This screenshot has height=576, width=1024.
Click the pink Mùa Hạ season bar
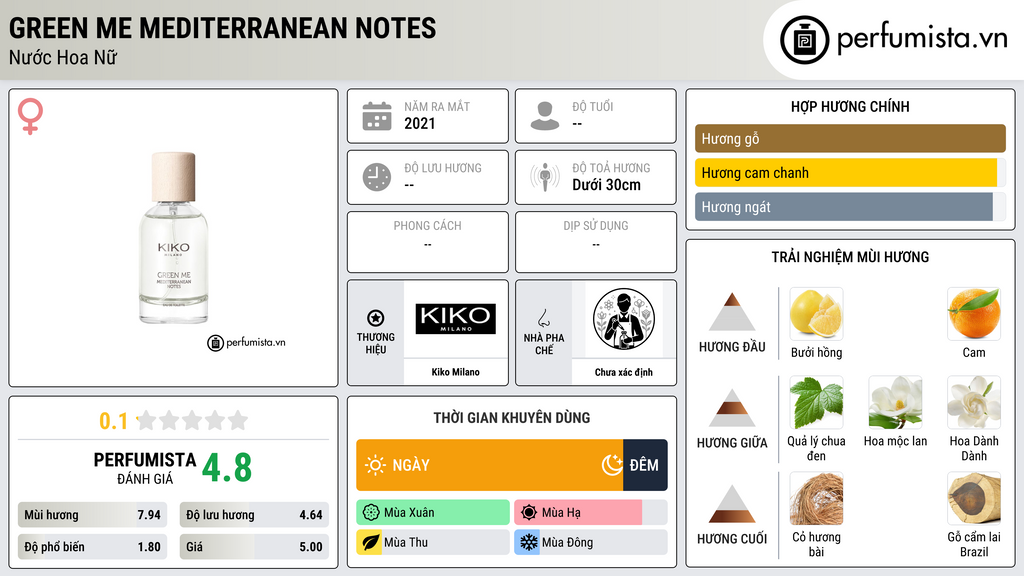point(578,513)
